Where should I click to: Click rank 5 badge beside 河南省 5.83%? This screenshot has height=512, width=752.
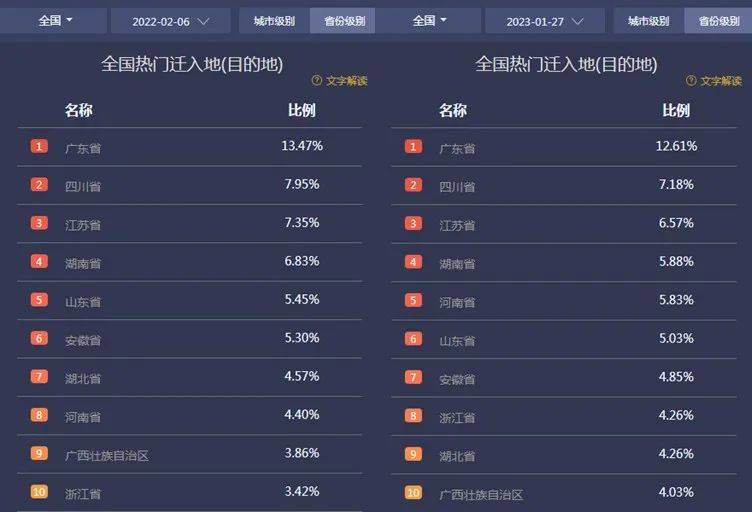413,300
